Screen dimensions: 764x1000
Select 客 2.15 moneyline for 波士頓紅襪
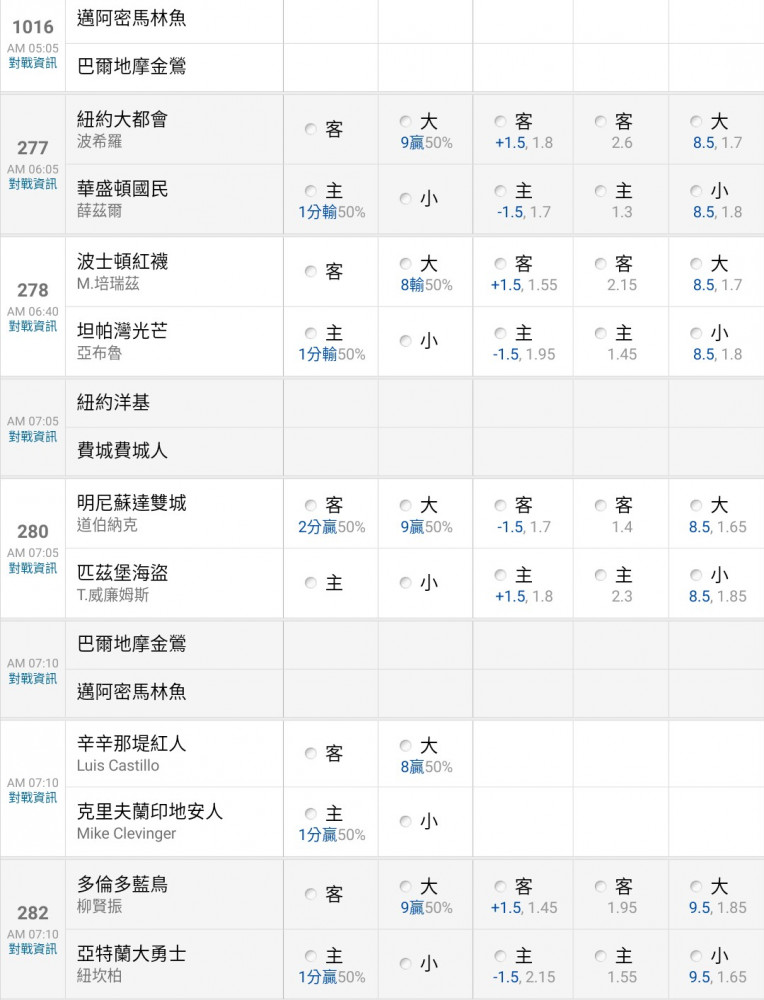click(x=600, y=263)
